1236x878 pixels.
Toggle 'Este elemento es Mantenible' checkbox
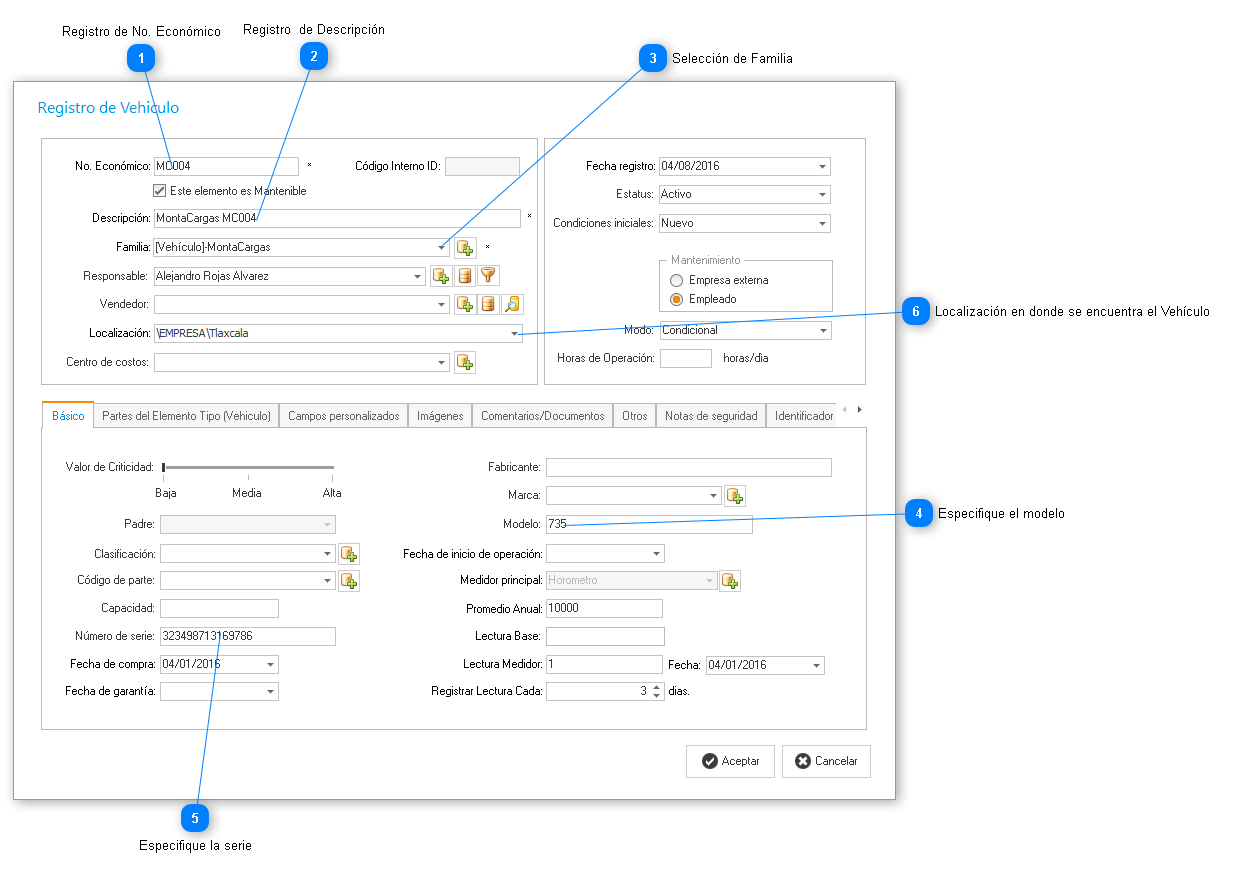(x=159, y=191)
